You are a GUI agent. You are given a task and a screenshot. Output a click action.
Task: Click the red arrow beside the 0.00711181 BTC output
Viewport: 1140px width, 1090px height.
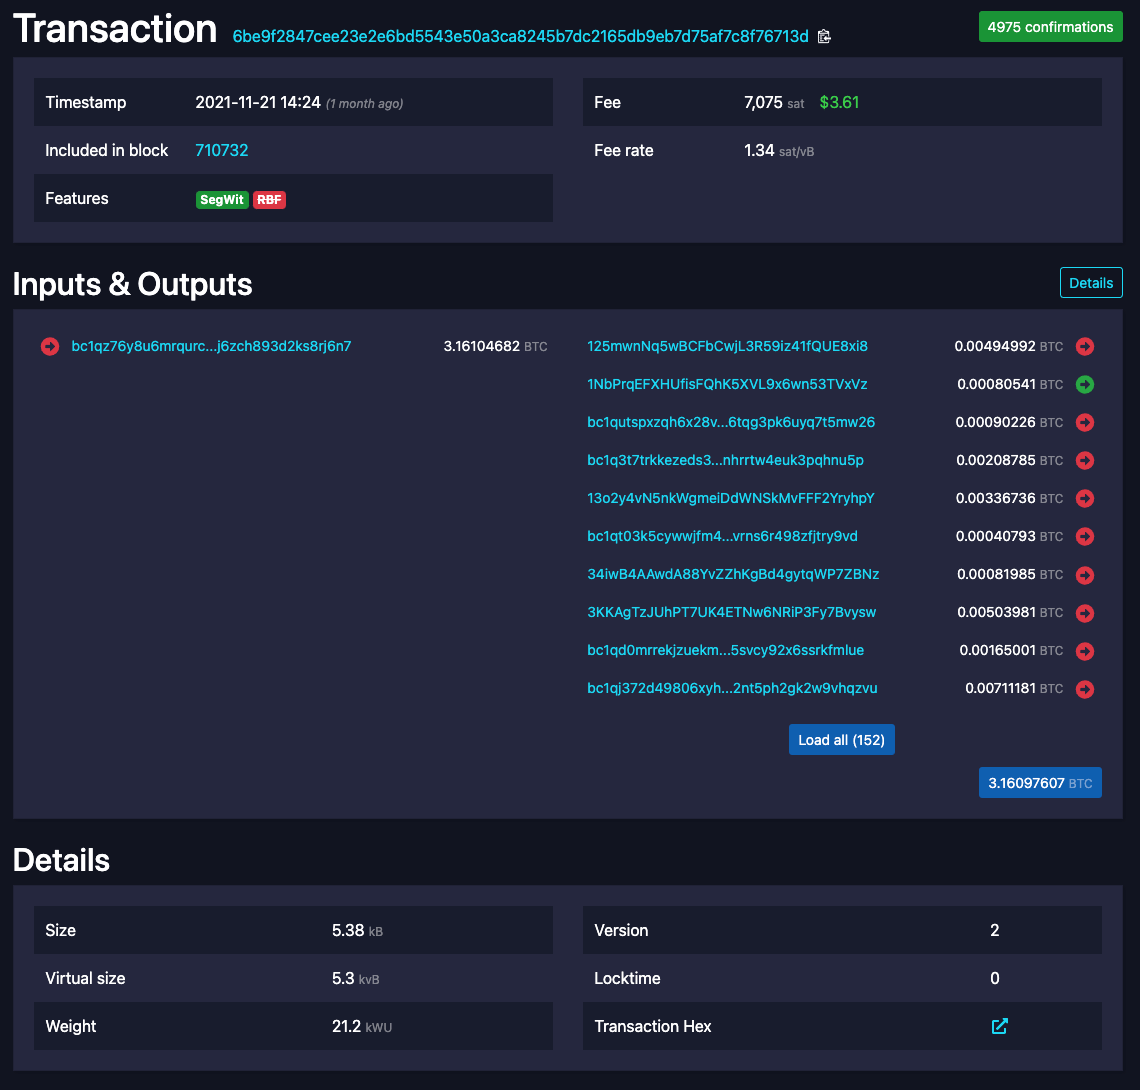[1084, 689]
